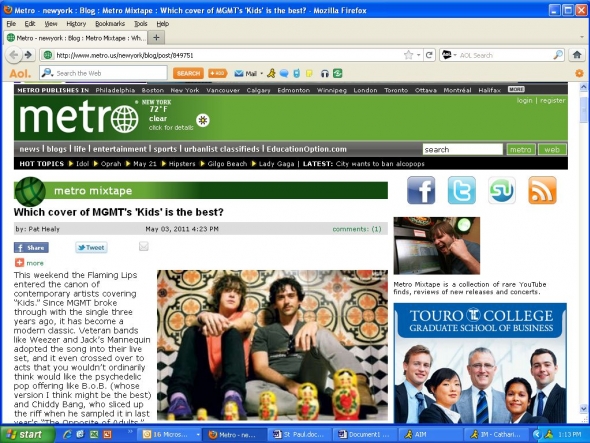Open the Bookmarks menu
The image size is (590, 443).
(110, 24)
